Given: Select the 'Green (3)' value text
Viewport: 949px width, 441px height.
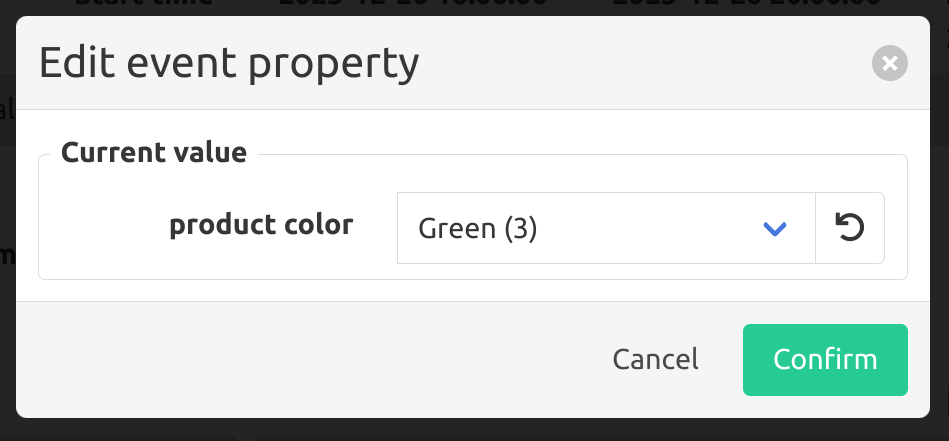Looking at the screenshot, I should [478, 229].
